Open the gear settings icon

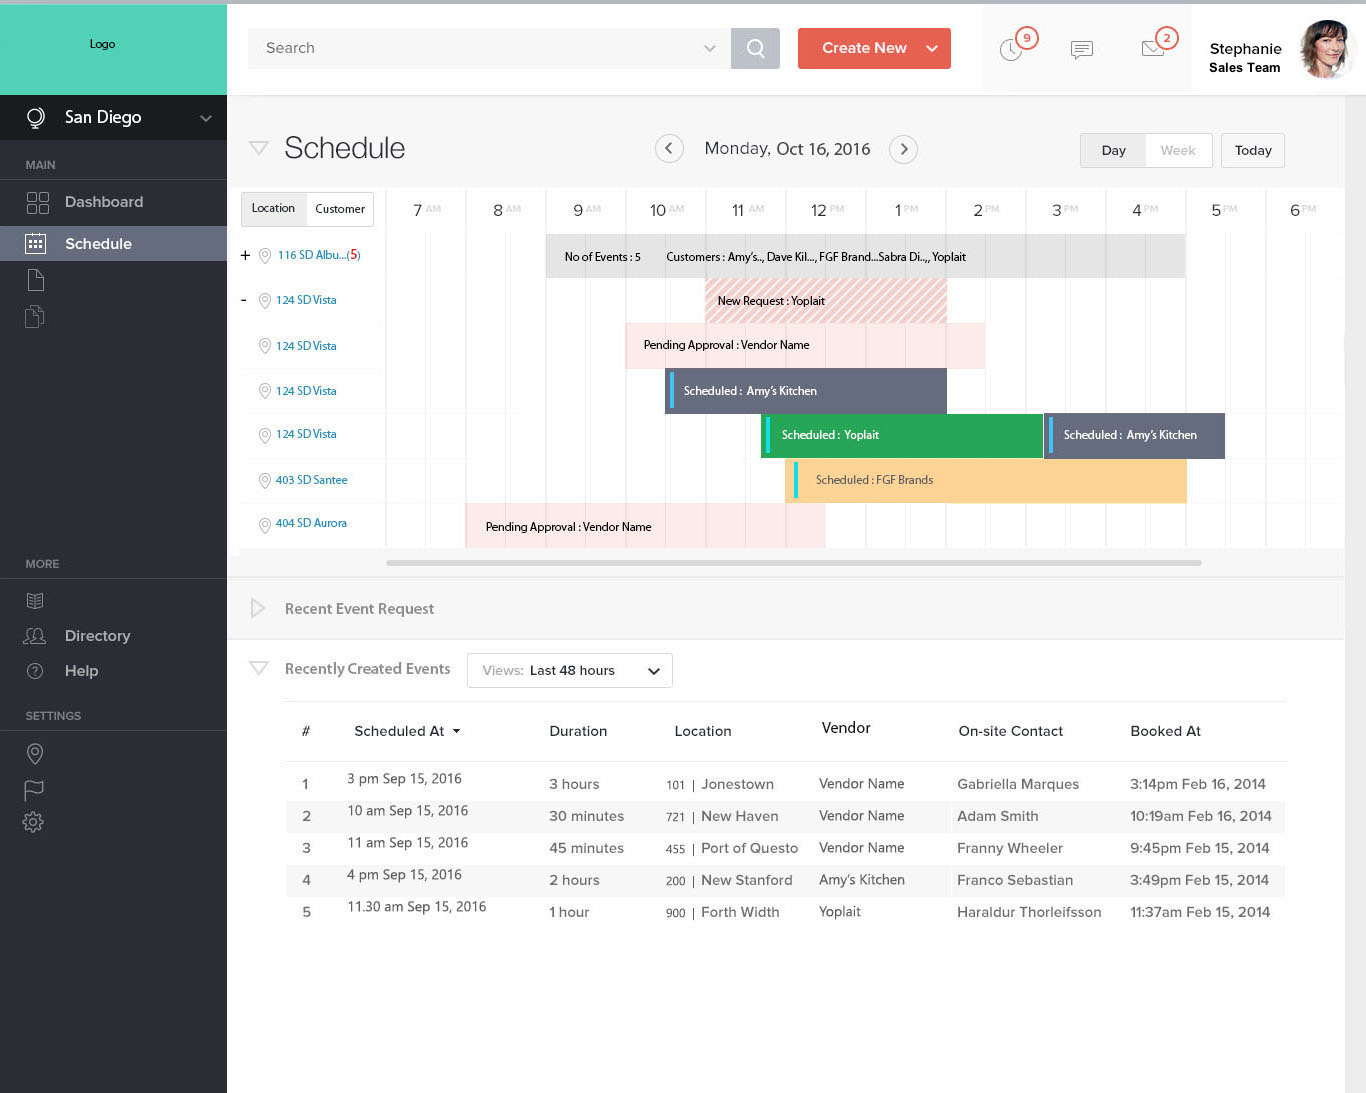point(34,822)
